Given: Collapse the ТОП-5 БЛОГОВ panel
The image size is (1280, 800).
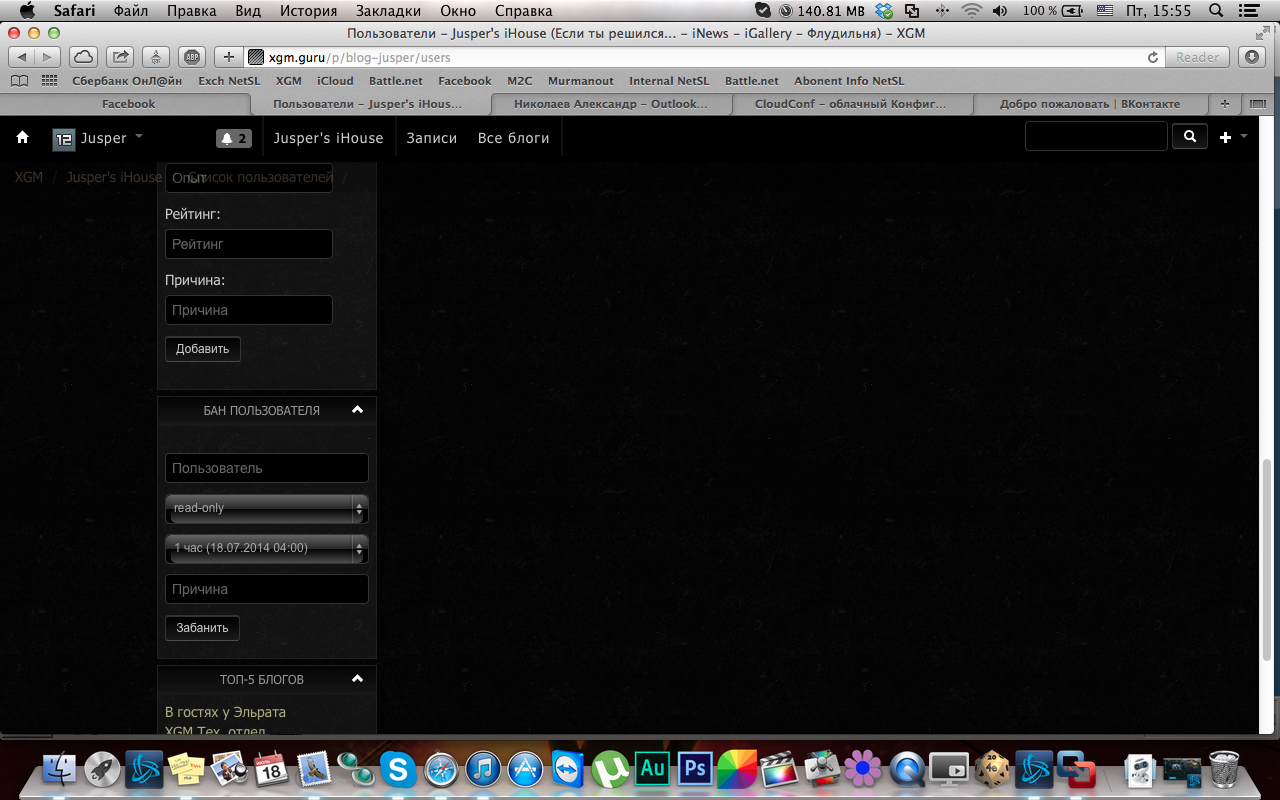Looking at the screenshot, I should coord(357,679).
